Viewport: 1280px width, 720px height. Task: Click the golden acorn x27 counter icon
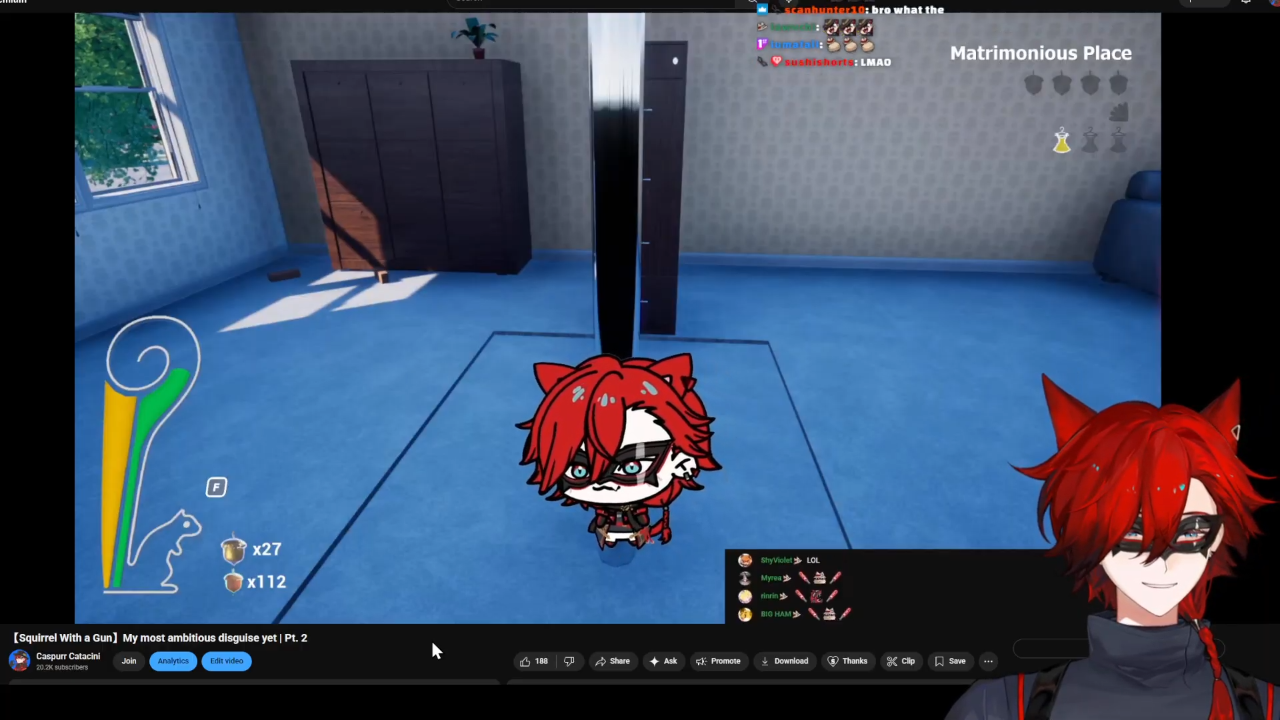(233, 549)
